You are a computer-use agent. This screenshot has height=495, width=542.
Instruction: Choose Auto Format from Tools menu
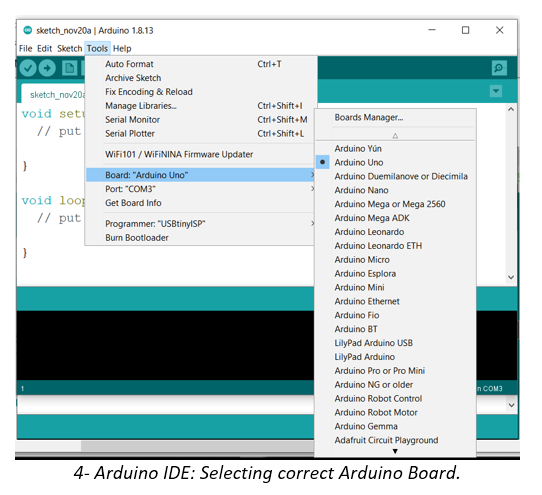coord(200,64)
